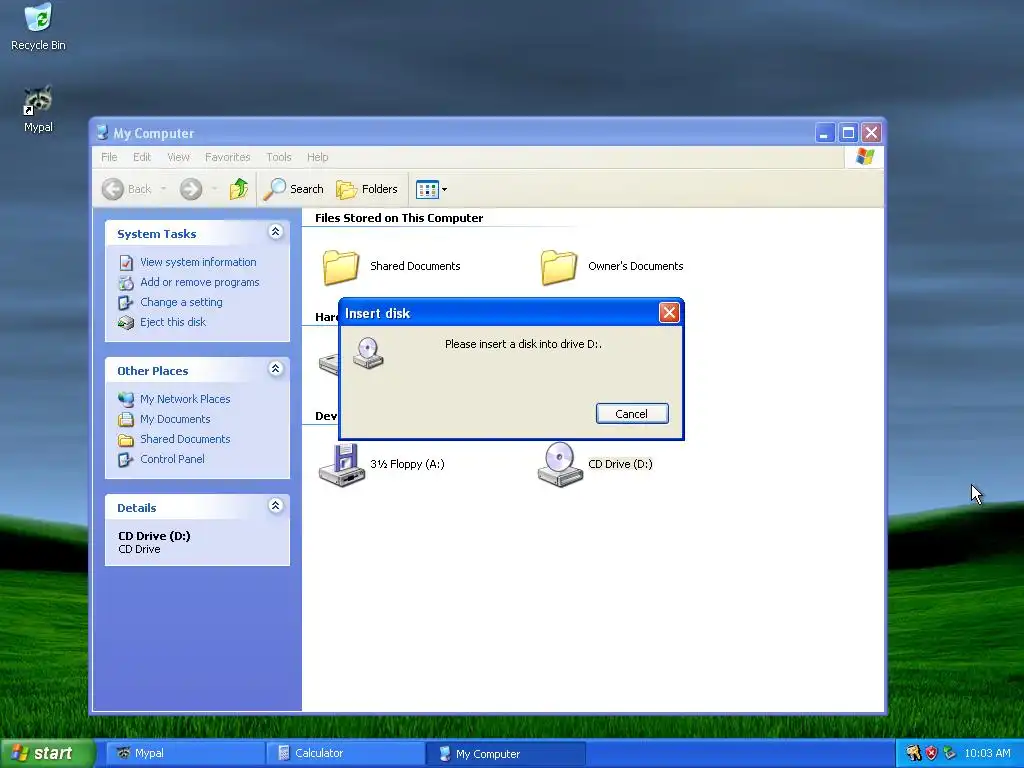Open the File menu
Image resolution: width=1024 pixels, height=768 pixels.
pyautogui.click(x=109, y=157)
